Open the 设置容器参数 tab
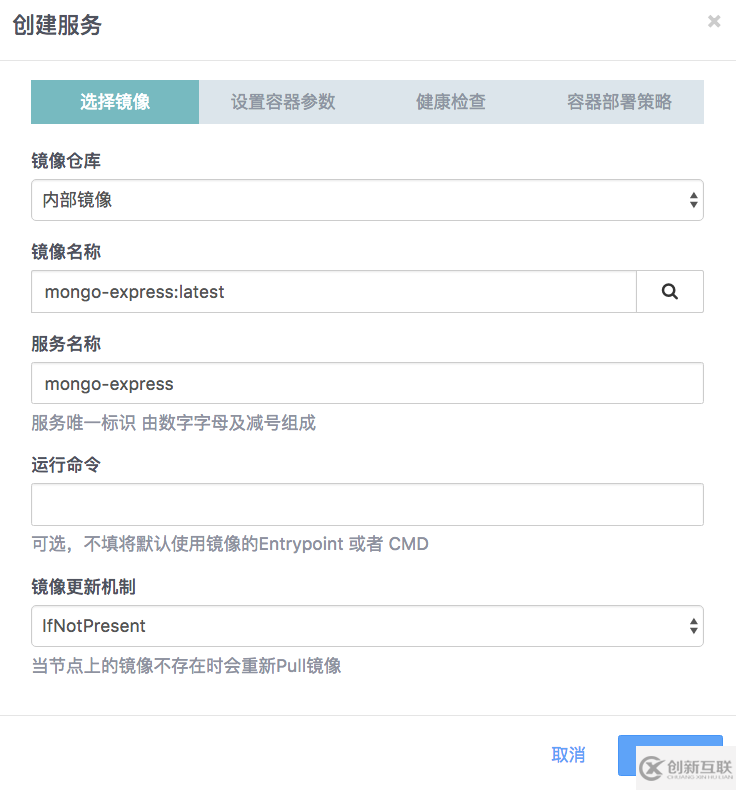736x790 pixels. tap(283, 102)
